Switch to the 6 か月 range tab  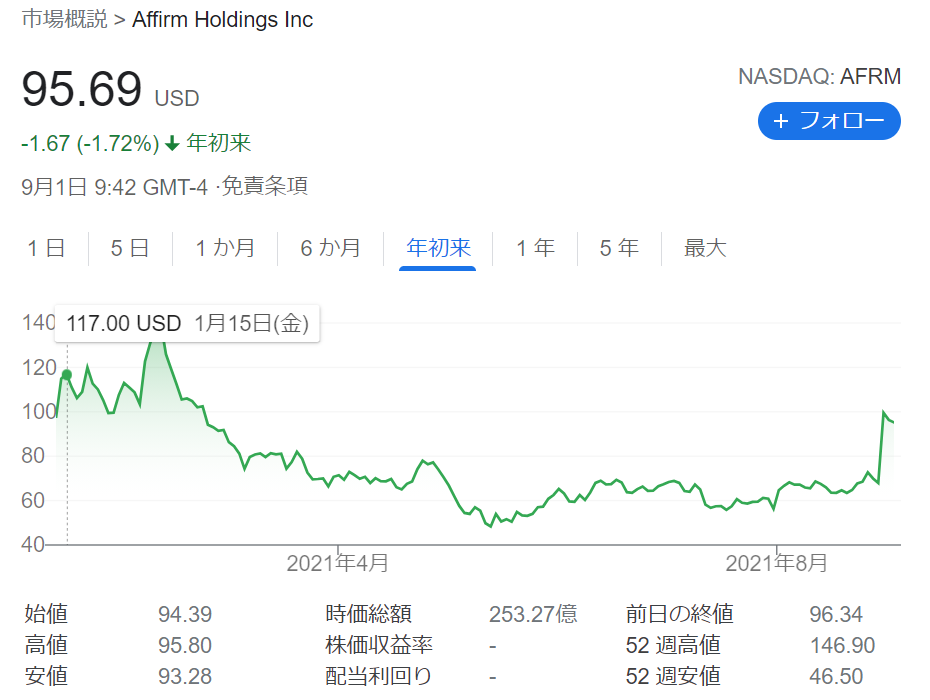330,248
